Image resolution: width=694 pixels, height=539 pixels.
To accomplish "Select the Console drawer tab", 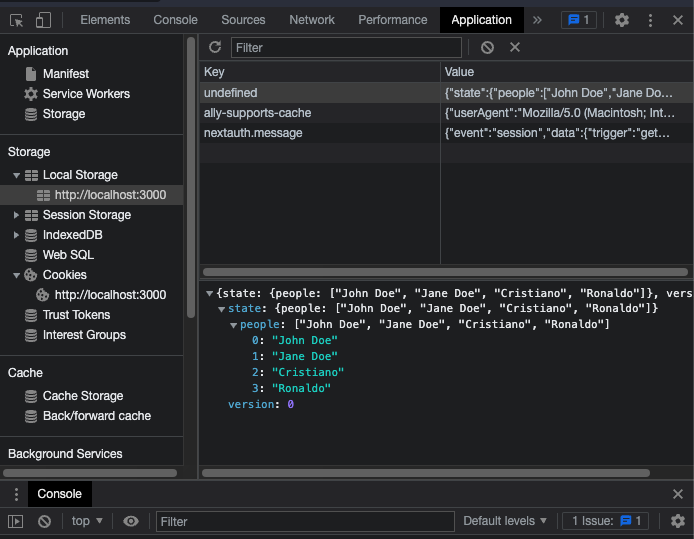I will coord(60,494).
